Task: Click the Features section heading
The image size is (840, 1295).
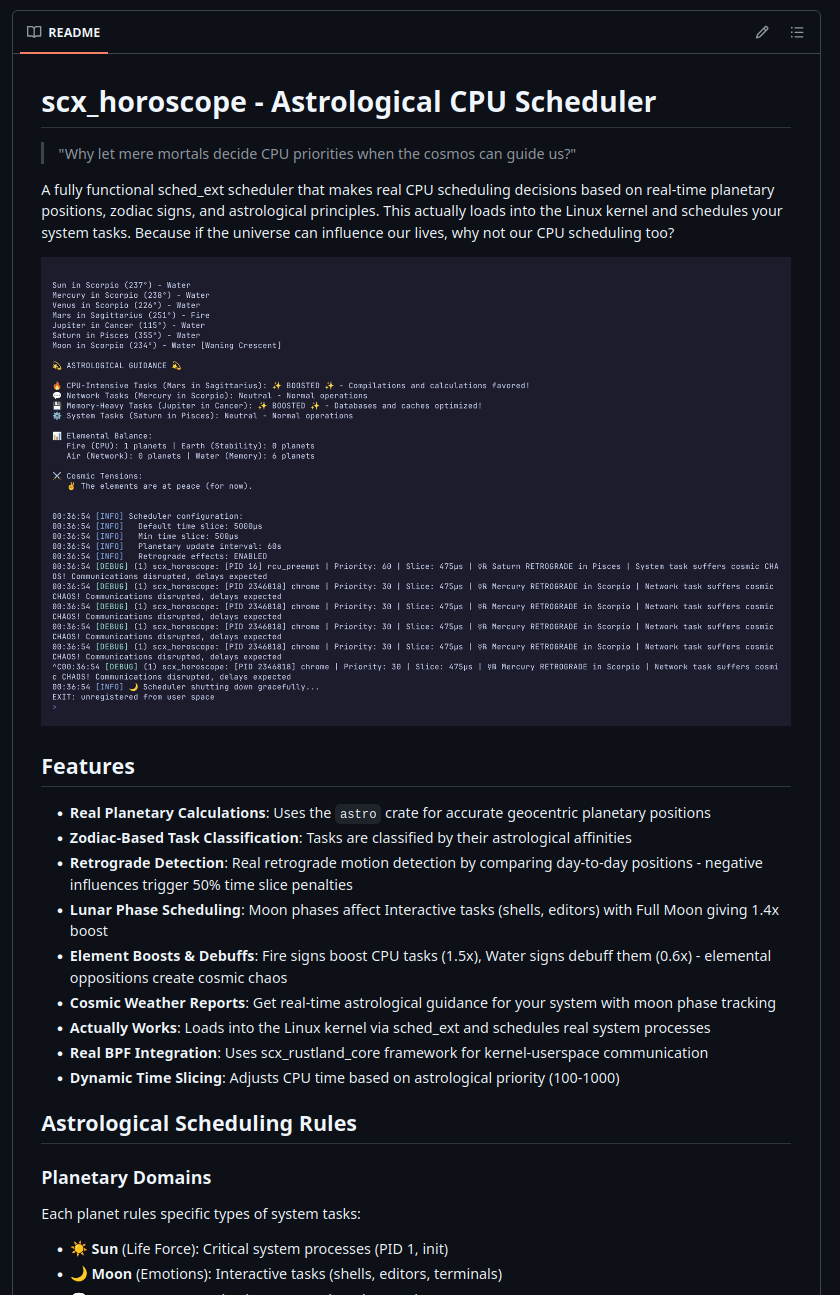Action: (88, 767)
